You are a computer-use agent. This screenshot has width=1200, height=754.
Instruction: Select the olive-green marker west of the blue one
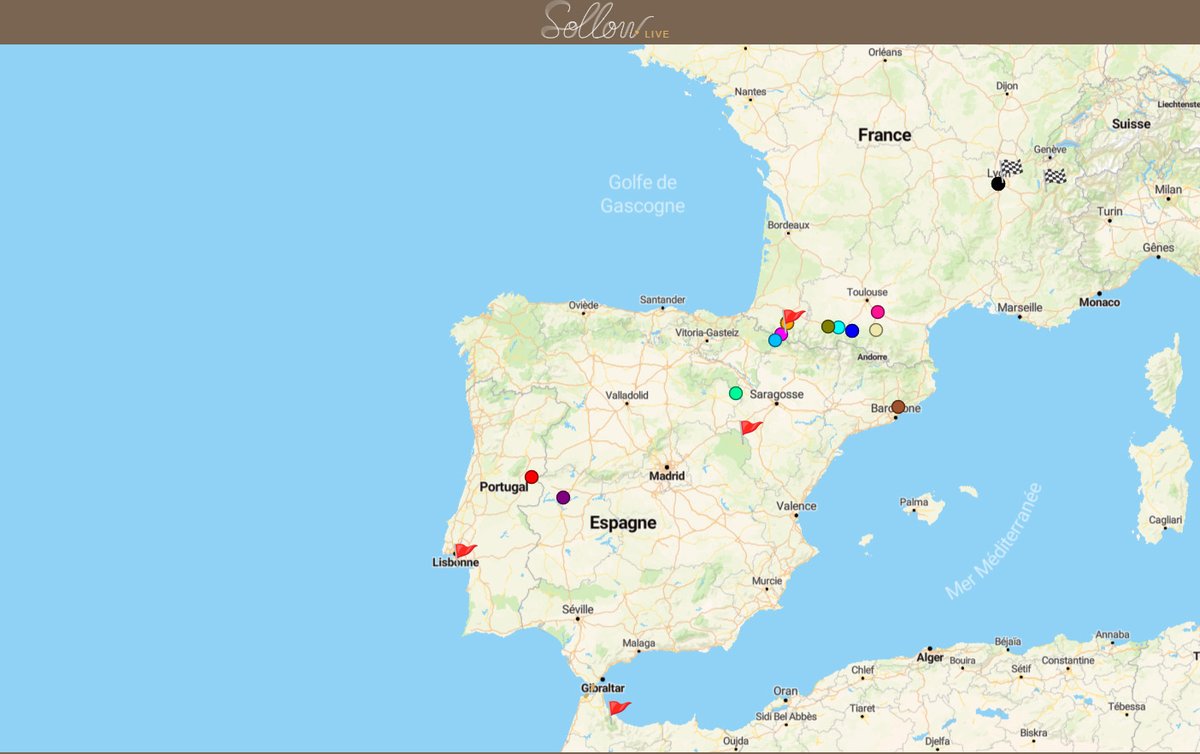click(828, 326)
